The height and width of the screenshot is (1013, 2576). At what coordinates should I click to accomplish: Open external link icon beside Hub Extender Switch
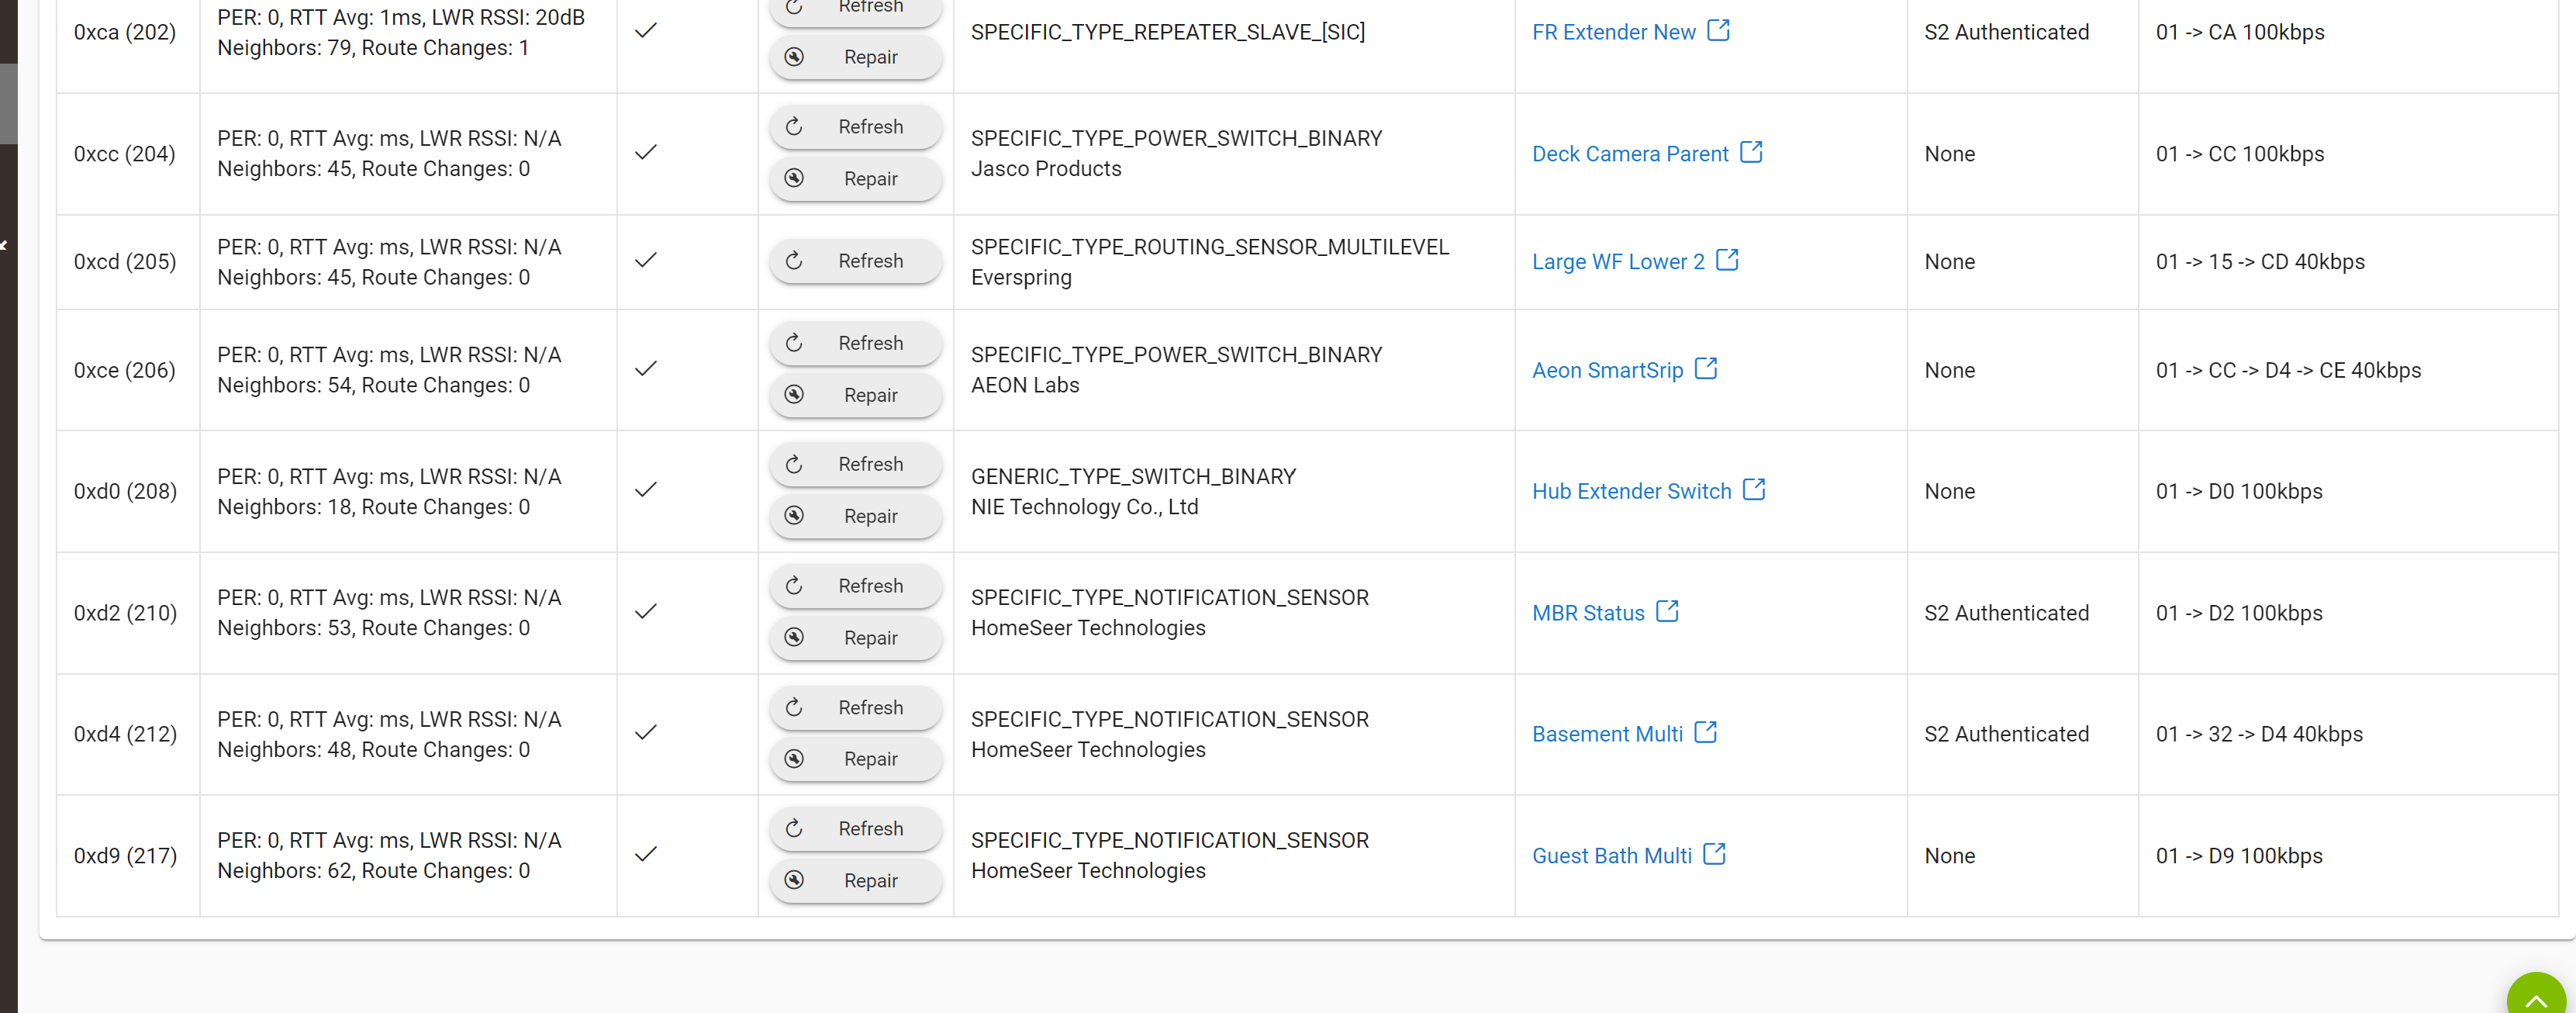pos(1754,489)
